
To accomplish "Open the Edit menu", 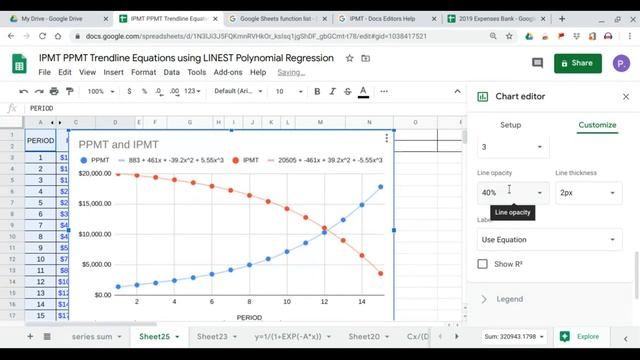I will 64,72.
